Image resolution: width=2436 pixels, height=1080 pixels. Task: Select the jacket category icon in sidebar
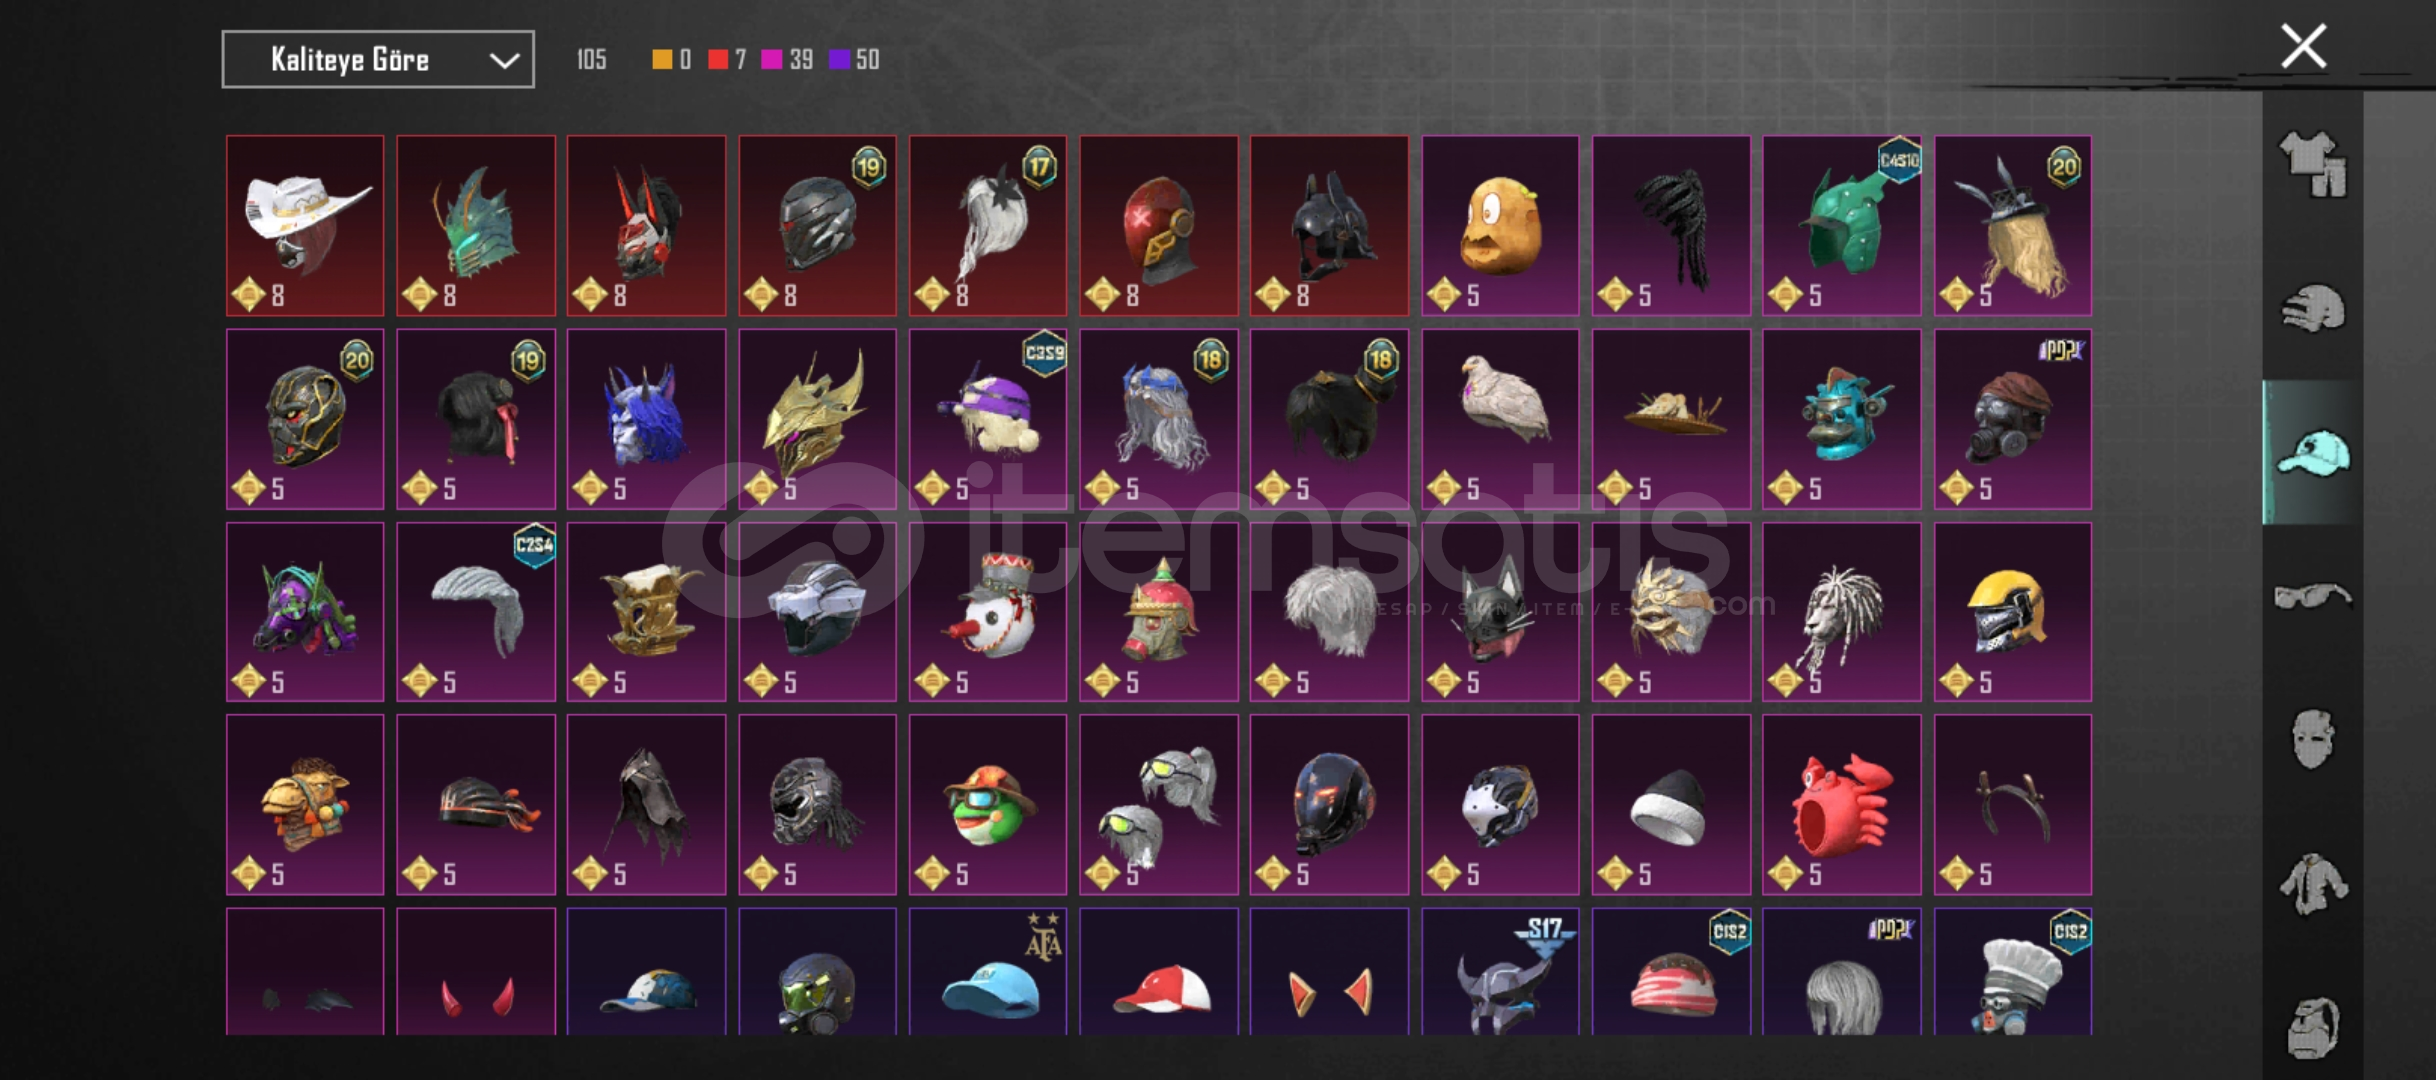coord(2313,883)
